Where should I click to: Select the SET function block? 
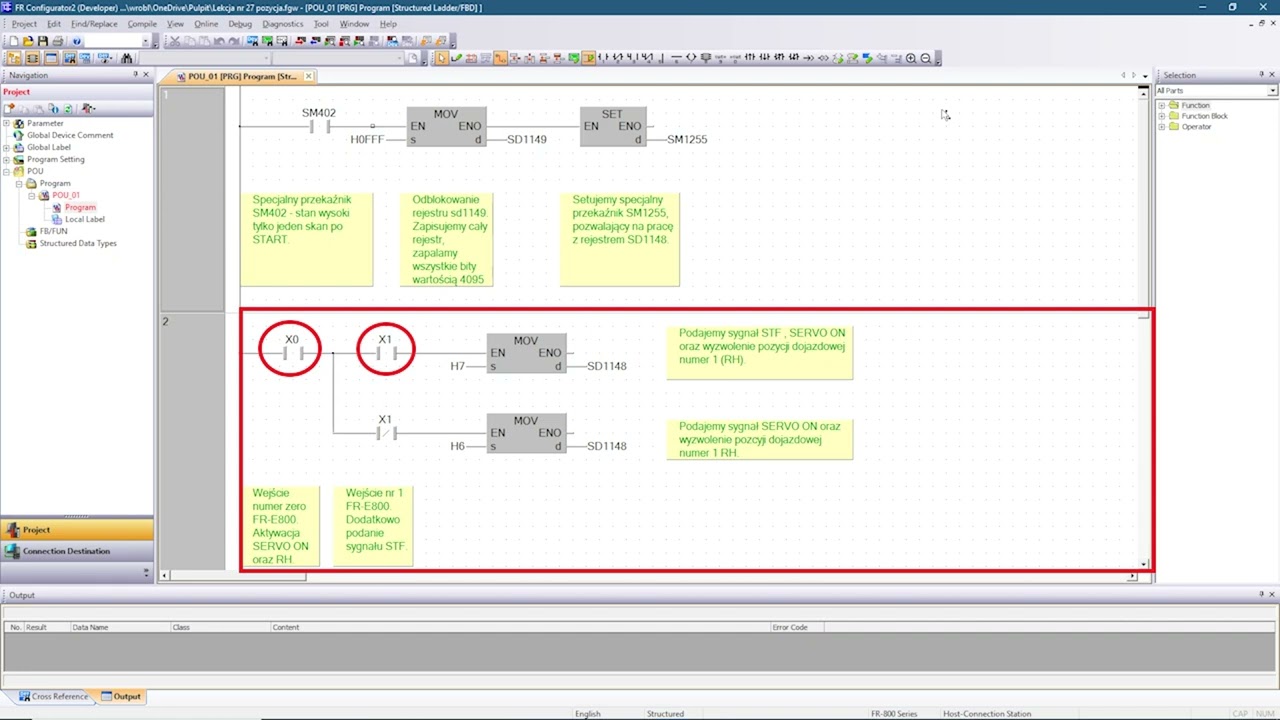[613, 127]
